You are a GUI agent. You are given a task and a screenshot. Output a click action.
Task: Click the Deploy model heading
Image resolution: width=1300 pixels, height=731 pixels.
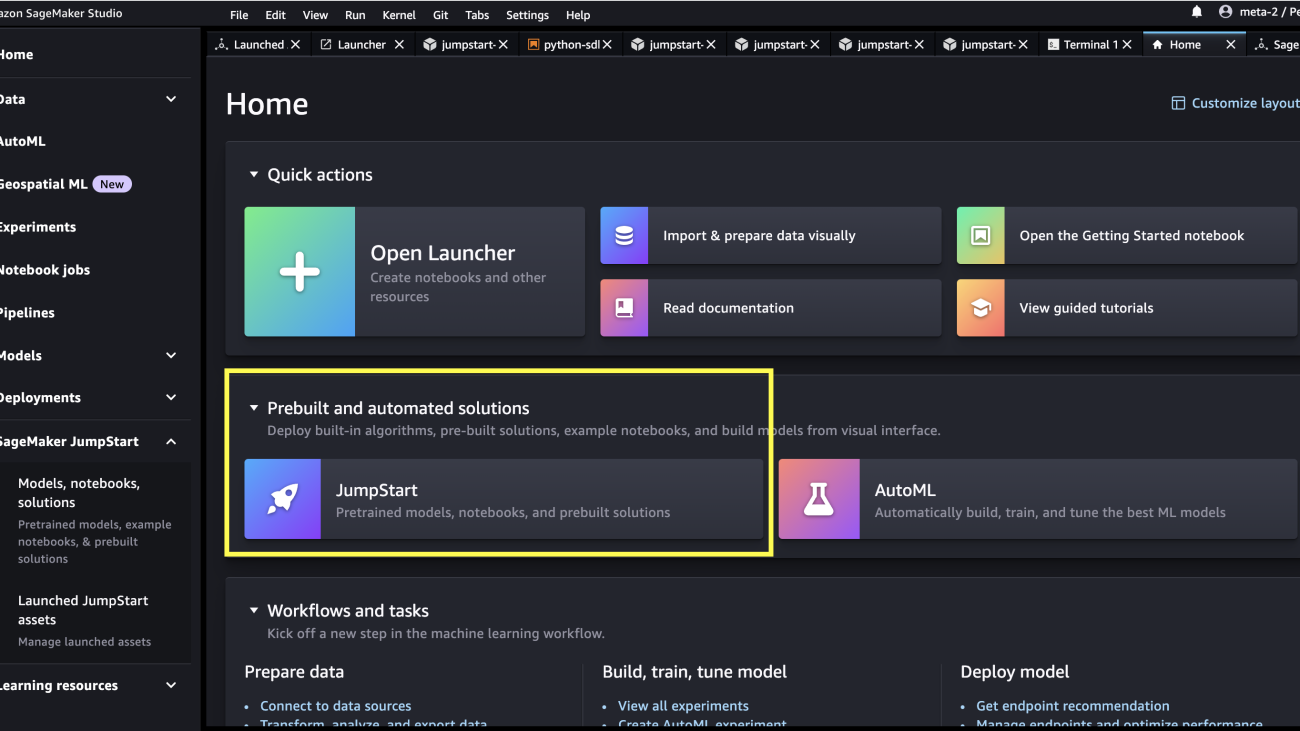coord(1014,672)
